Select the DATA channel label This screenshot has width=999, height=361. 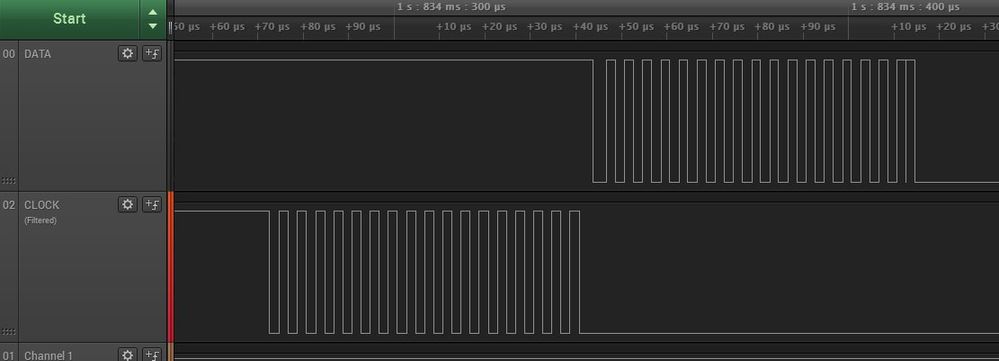click(38, 54)
